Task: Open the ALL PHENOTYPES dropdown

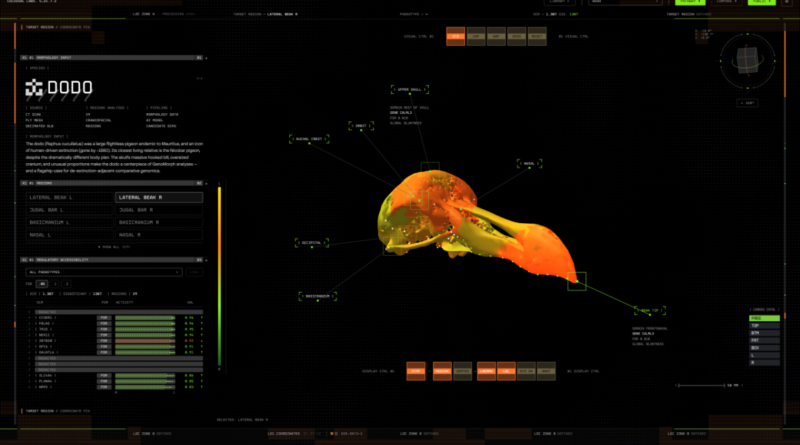Action: [104, 272]
